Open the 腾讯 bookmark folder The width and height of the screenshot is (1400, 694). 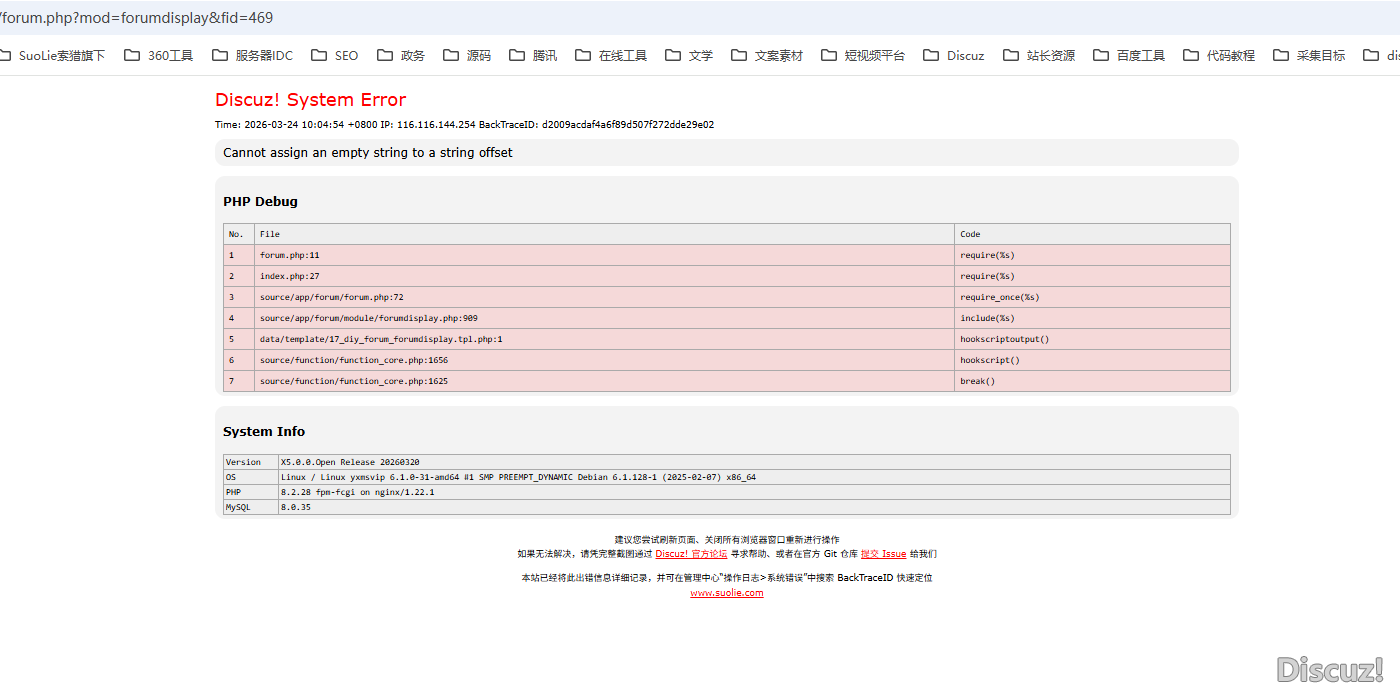(x=533, y=56)
